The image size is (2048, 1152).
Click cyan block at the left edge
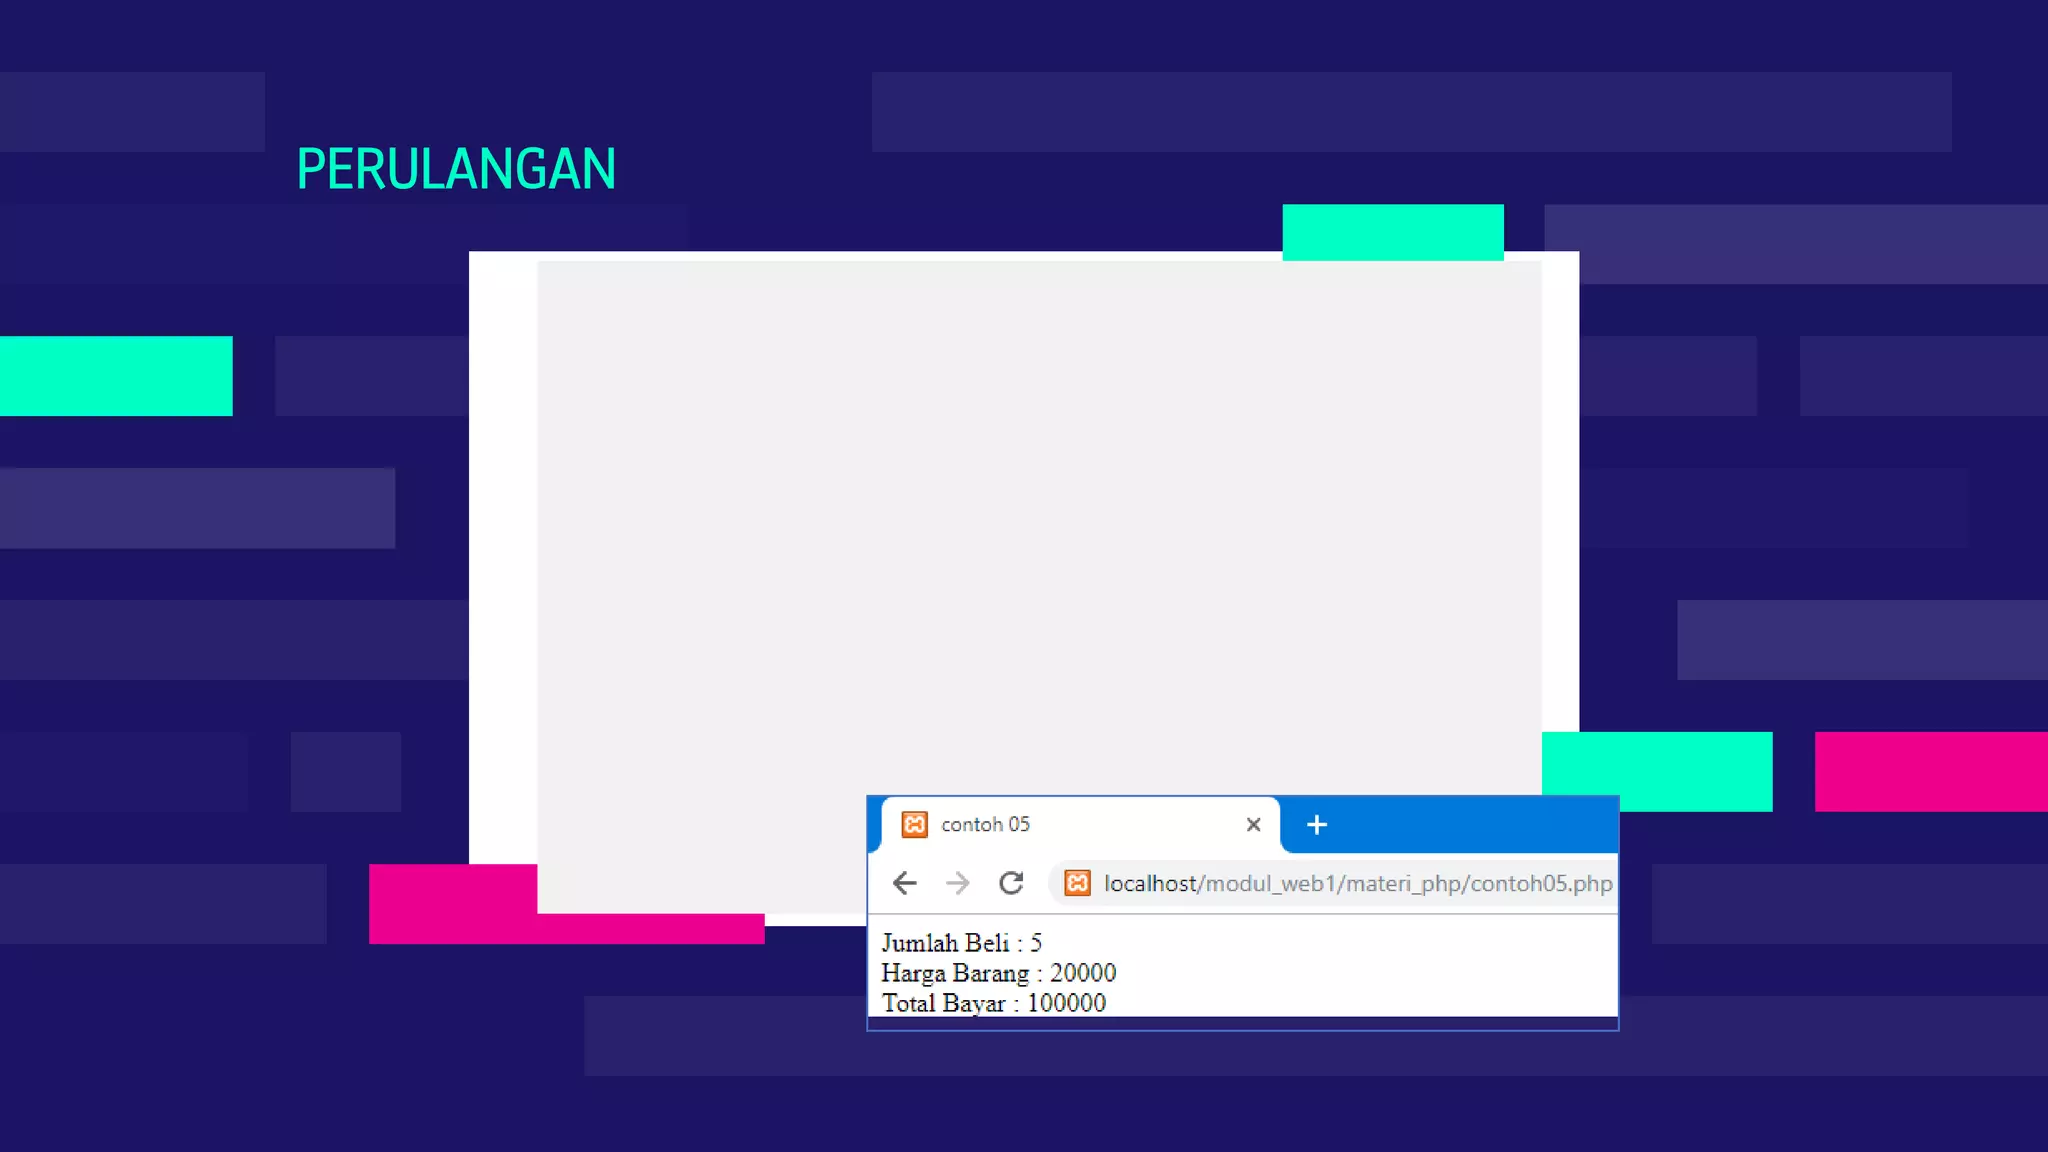115,376
